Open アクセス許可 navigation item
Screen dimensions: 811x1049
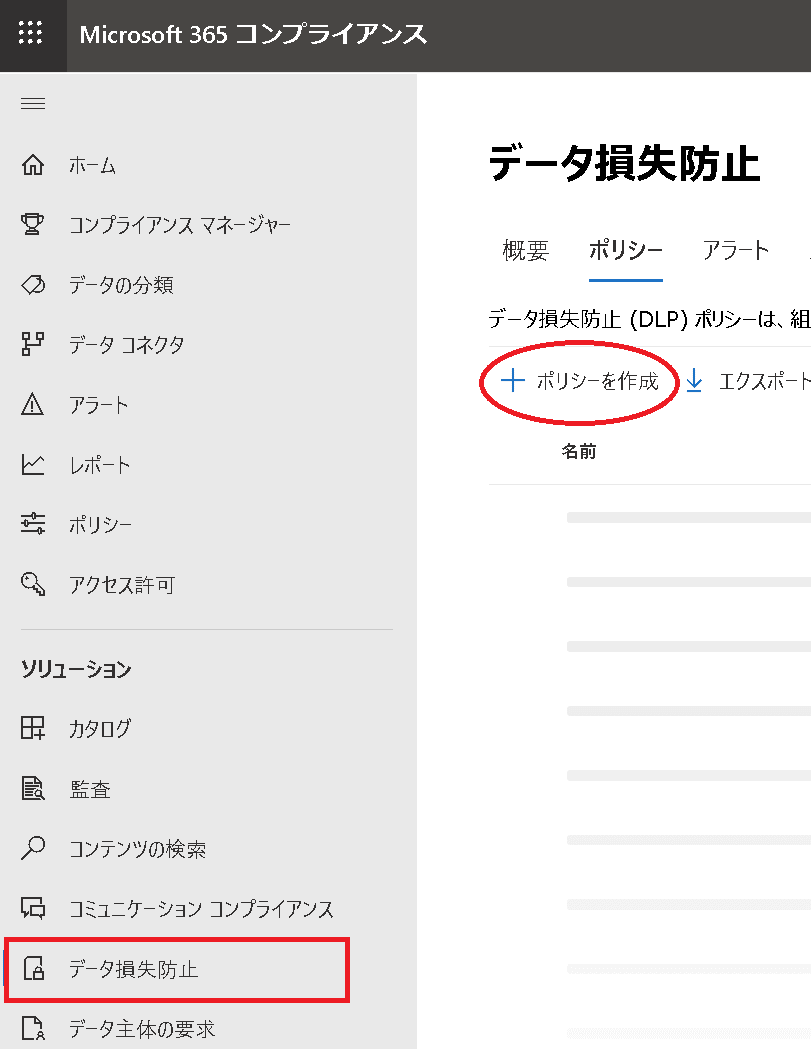pyautogui.click(x=122, y=585)
